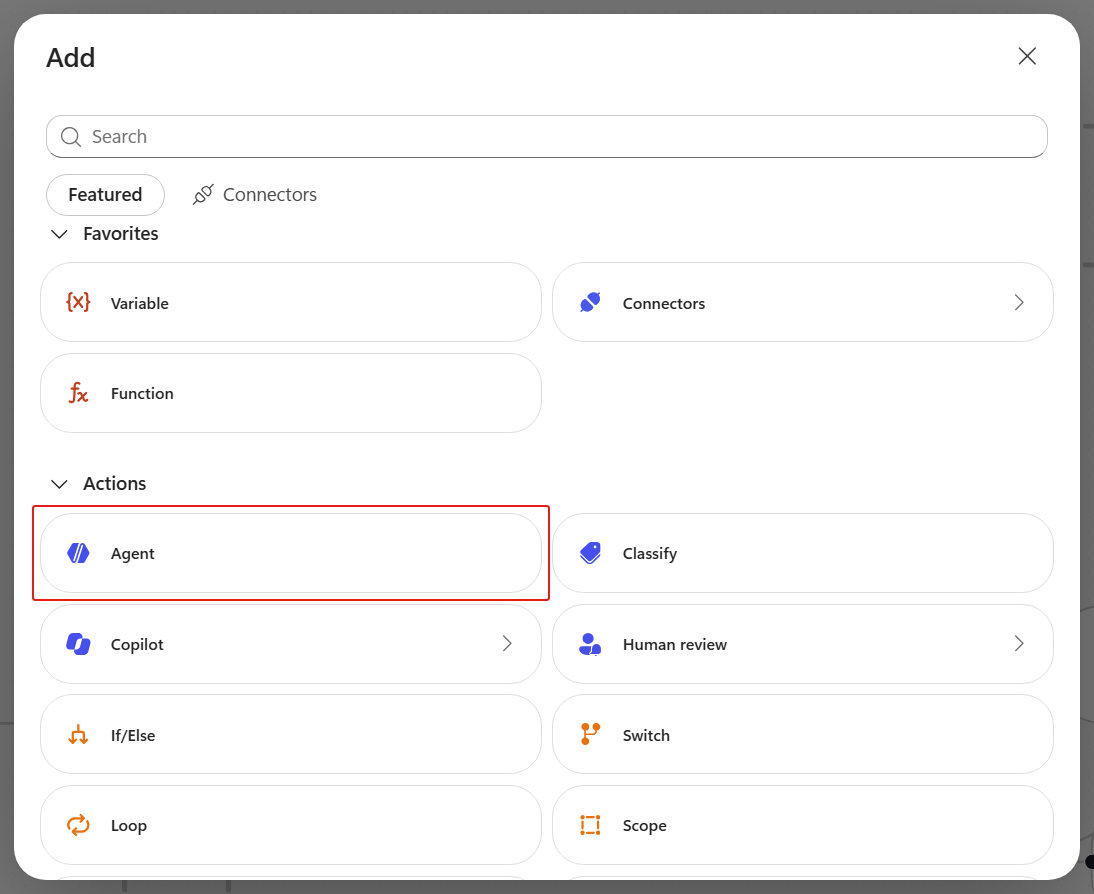Screen dimensions: 1094x894
Task: Click the Function fx icon
Action: click(x=78, y=393)
